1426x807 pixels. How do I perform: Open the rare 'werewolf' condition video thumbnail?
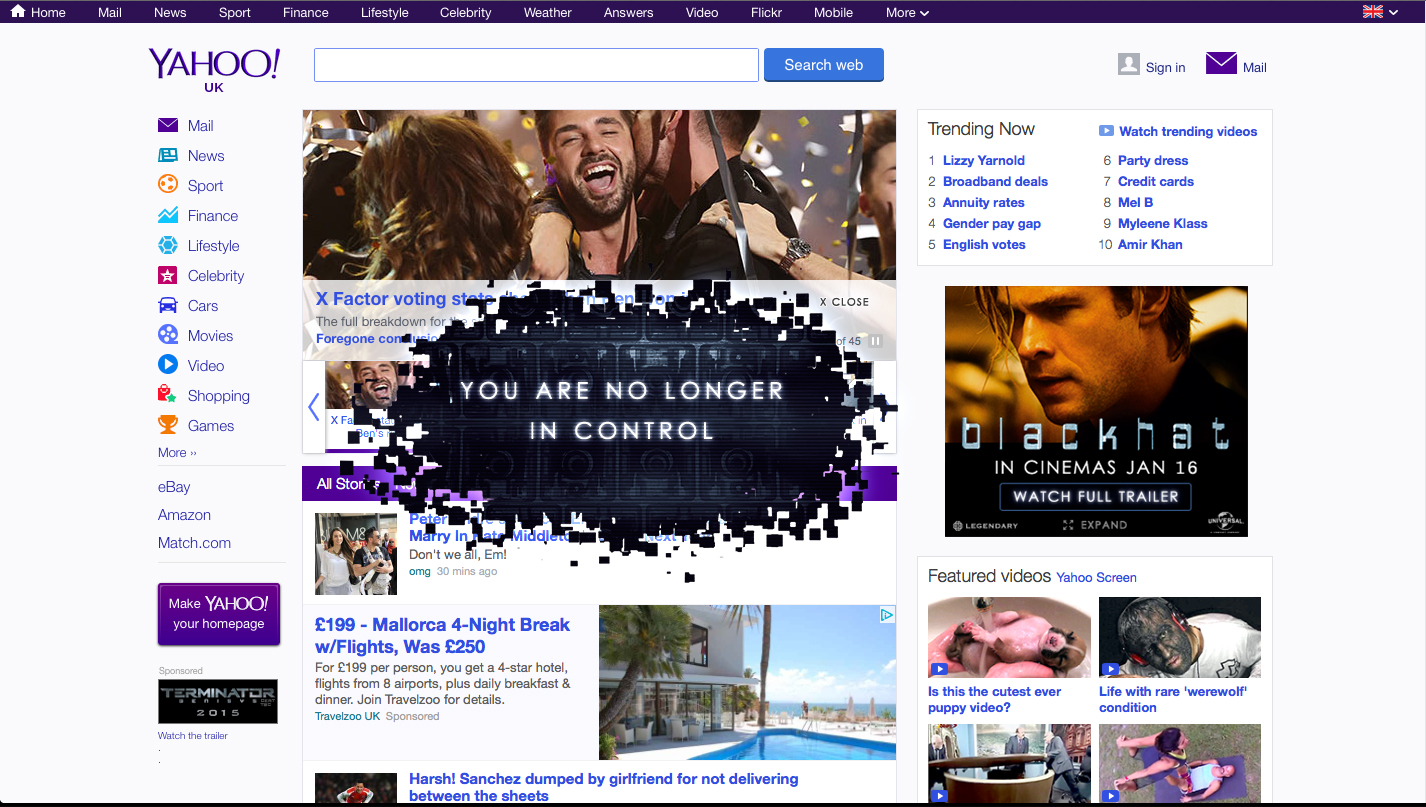(x=1180, y=638)
